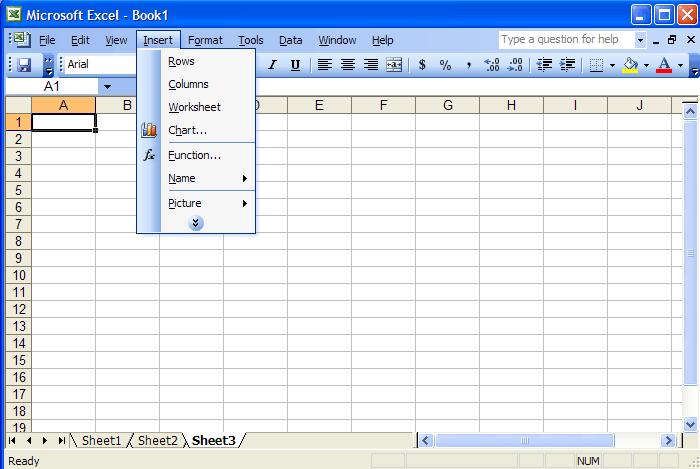
Task: Switch to the Sheet1 tab
Action: point(101,440)
